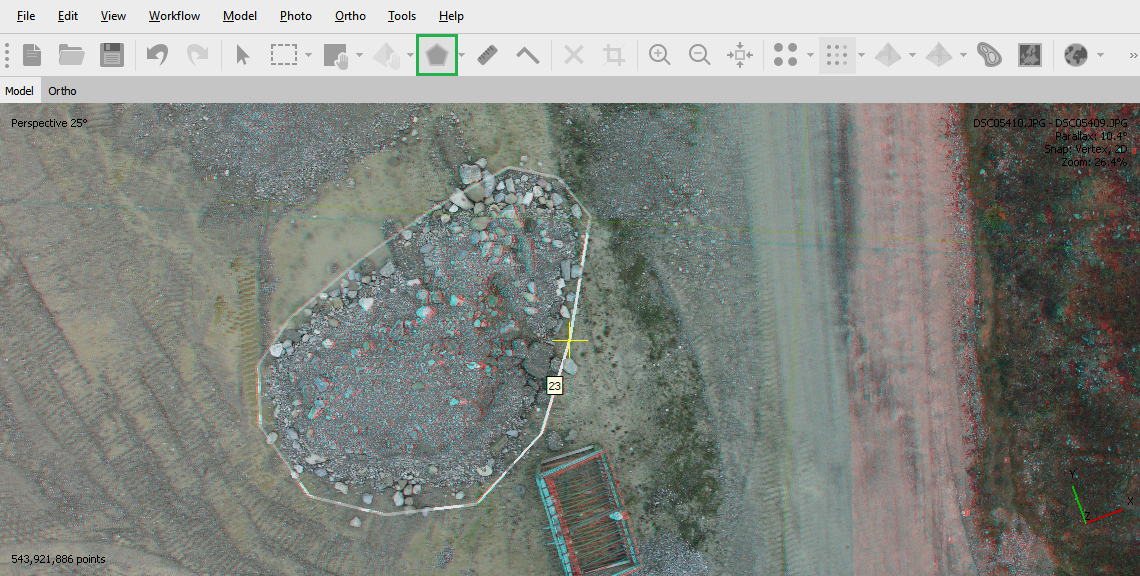Image resolution: width=1140 pixels, height=576 pixels.
Task: Open the Ortho menu
Action: point(350,16)
